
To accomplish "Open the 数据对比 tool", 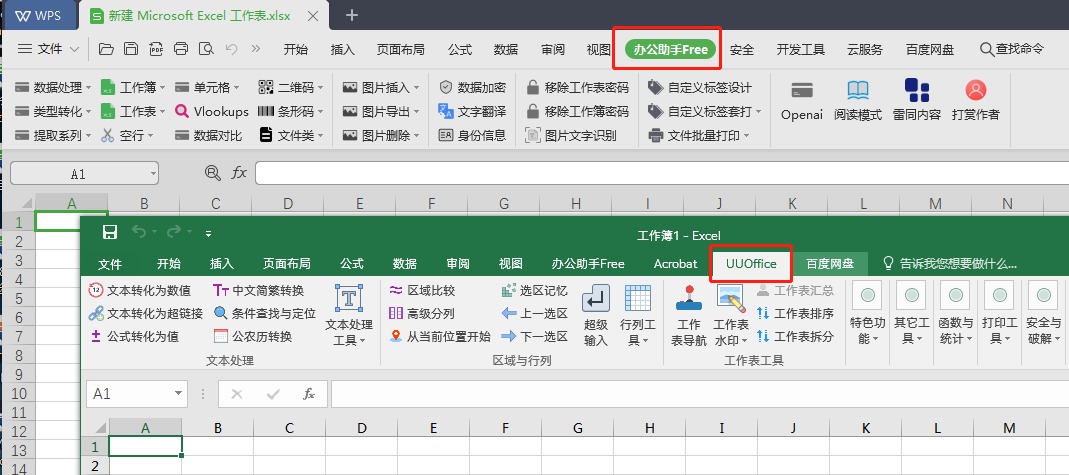I will click(209, 135).
